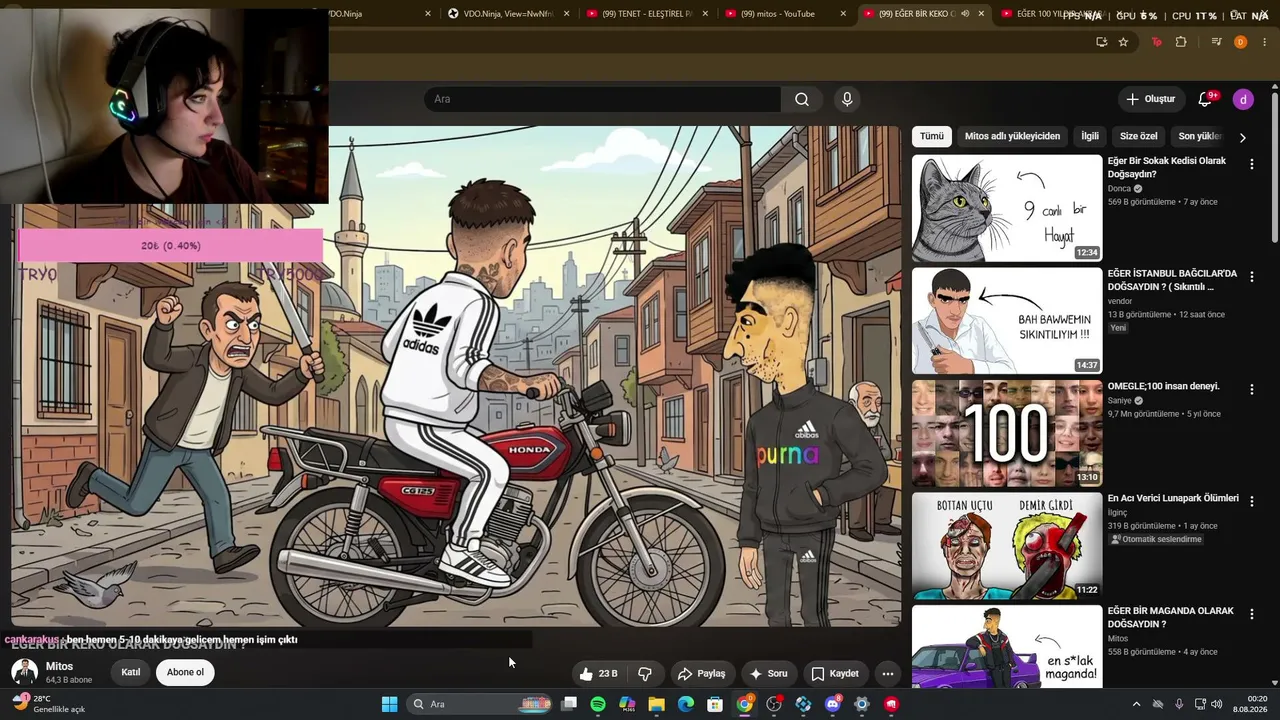Open weather widget showing 28°C
Image resolution: width=1280 pixels, height=720 pixels.
pos(49,704)
